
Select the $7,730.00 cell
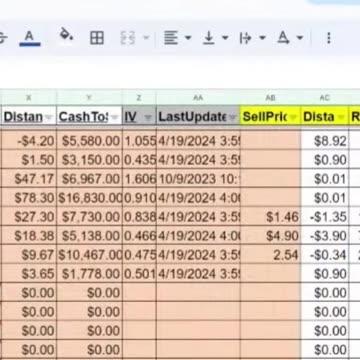tap(89, 217)
